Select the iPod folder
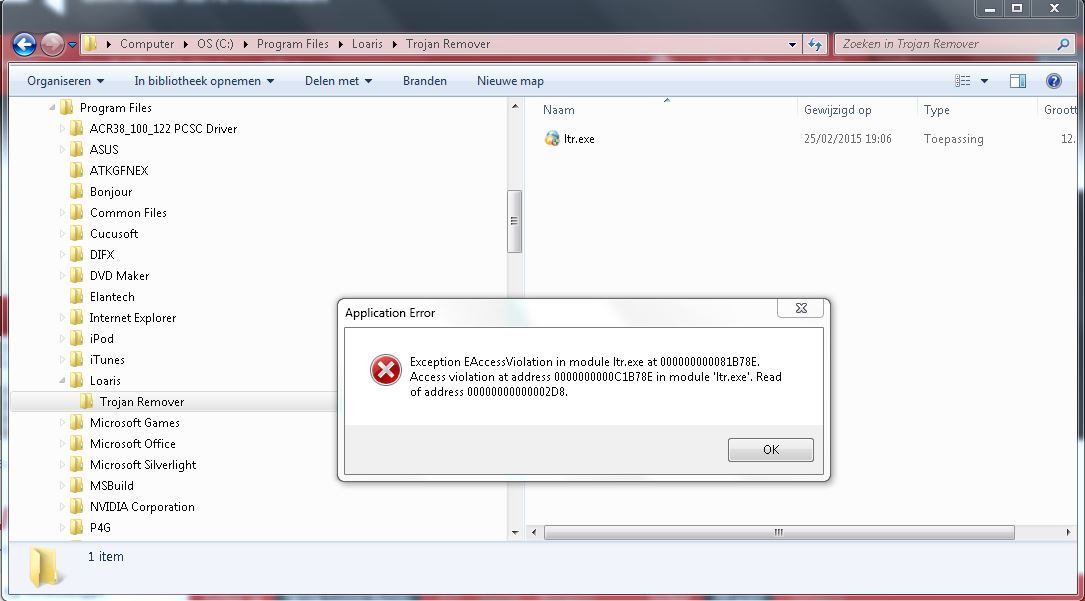This screenshot has width=1085, height=601. pos(101,339)
